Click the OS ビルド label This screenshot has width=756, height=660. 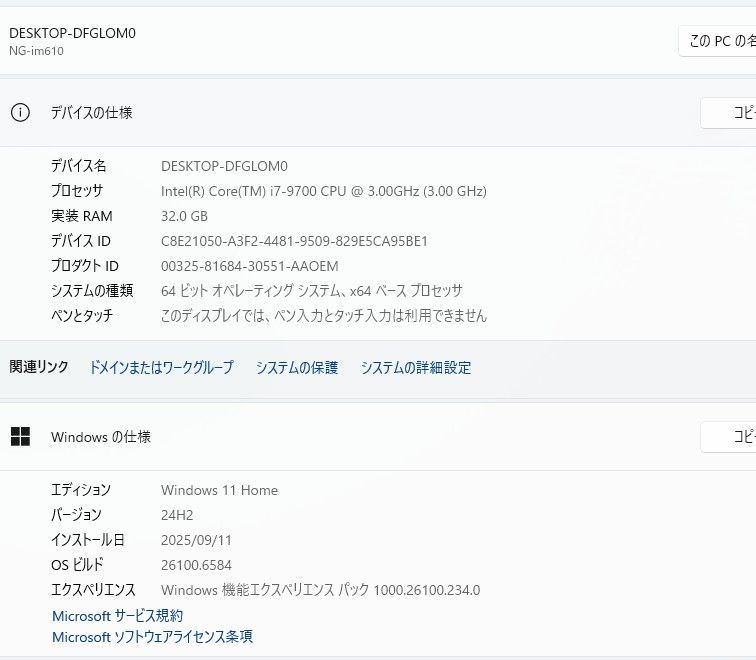(77, 565)
